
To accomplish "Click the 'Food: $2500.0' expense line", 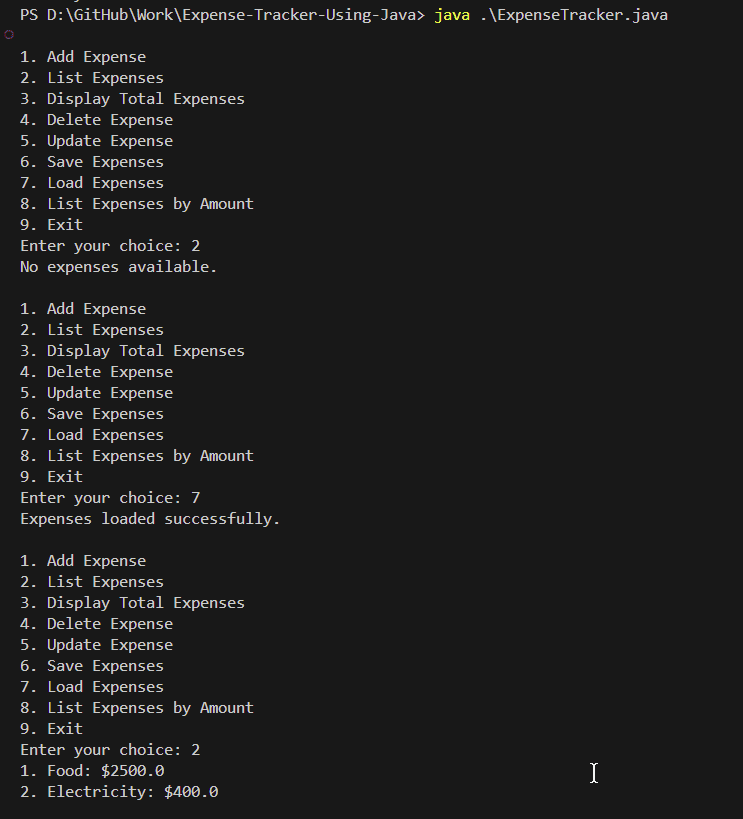I will pos(92,771).
